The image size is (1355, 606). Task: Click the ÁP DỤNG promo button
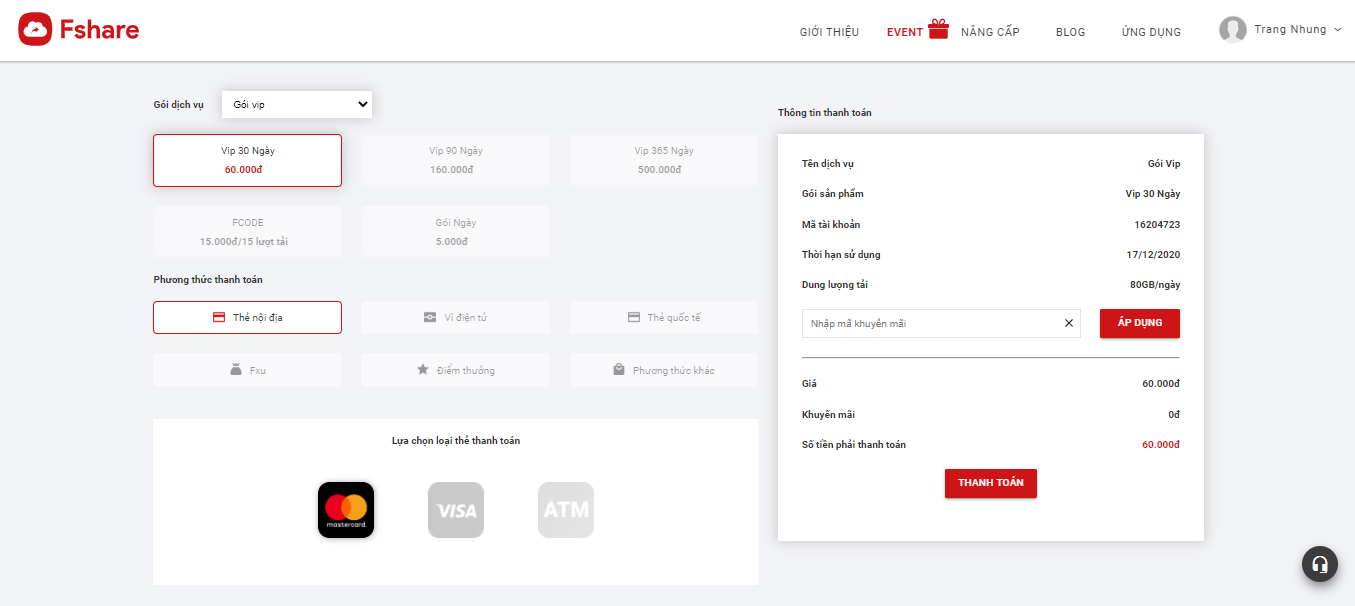click(x=1140, y=323)
